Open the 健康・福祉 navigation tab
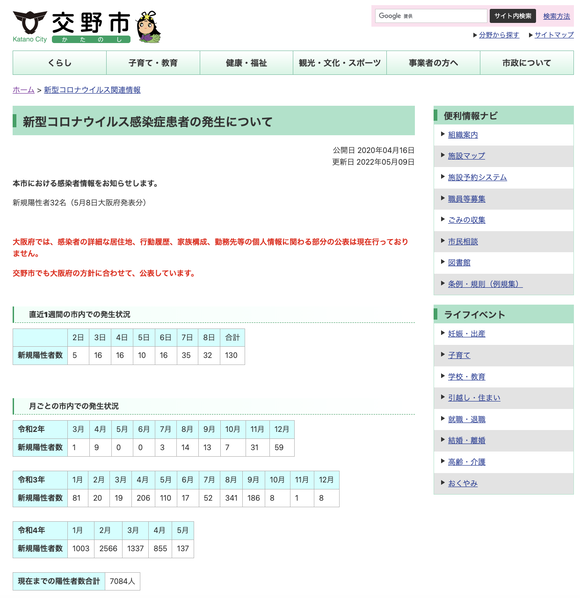The width and height of the screenshot is (580, 598). (246, 63)
